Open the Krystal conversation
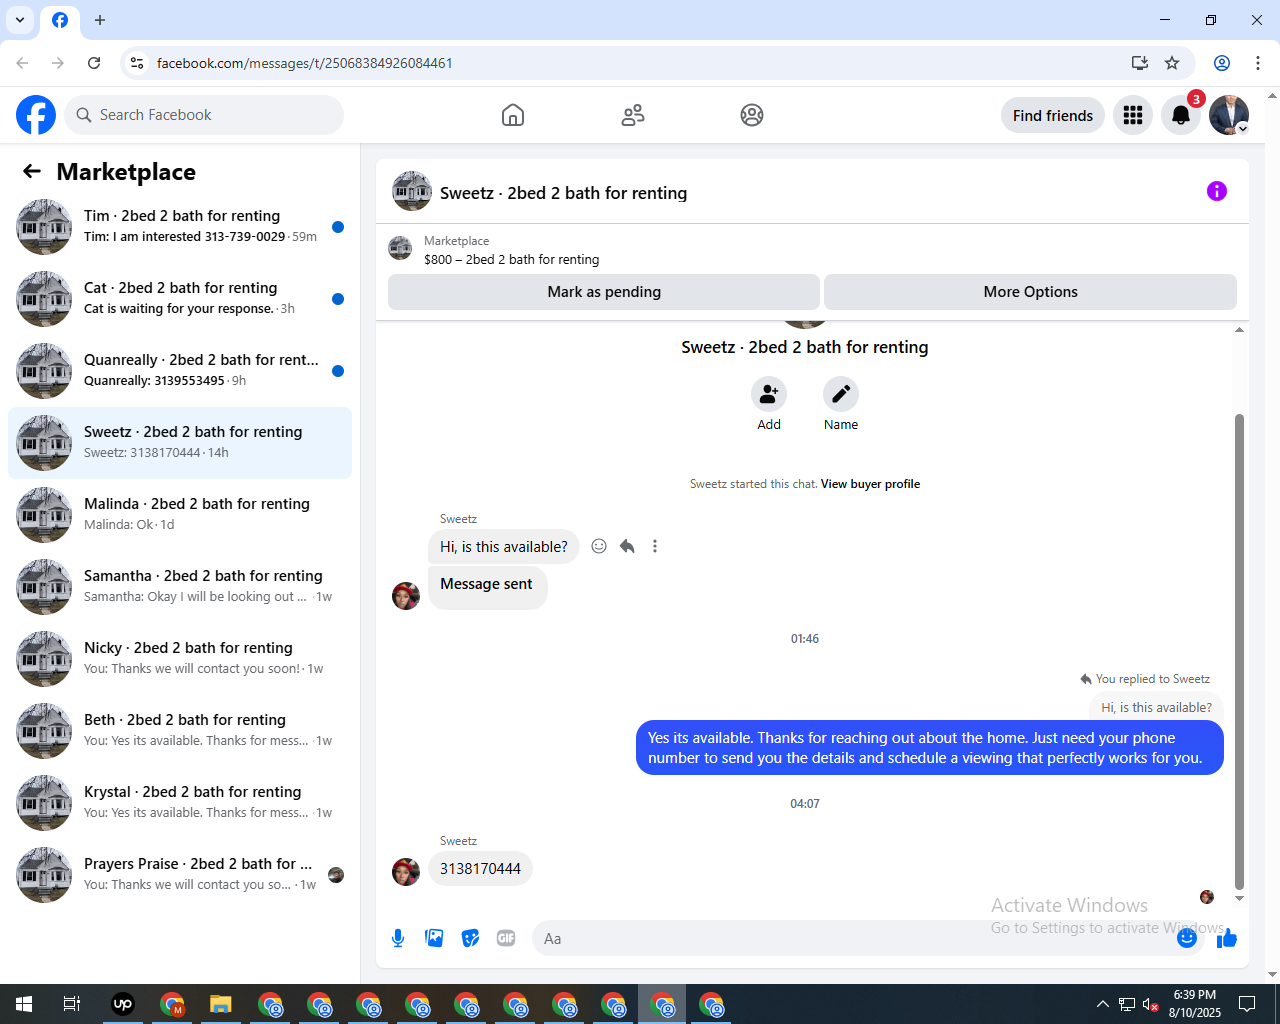The height and width of the screenshot is (1024, 1280). [x=180, y=803]
